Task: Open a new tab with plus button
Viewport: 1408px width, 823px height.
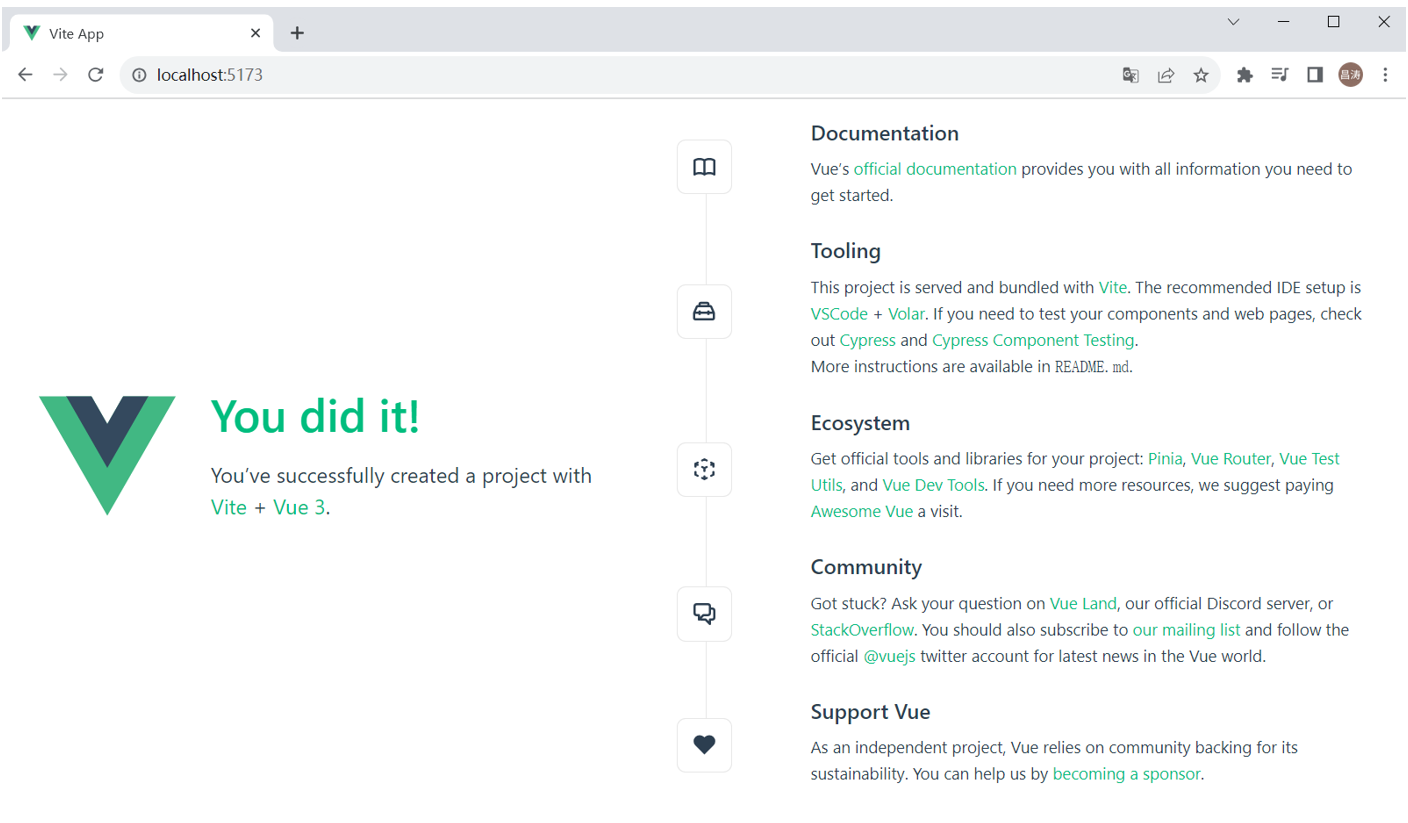Action: [x=297, y=33]
